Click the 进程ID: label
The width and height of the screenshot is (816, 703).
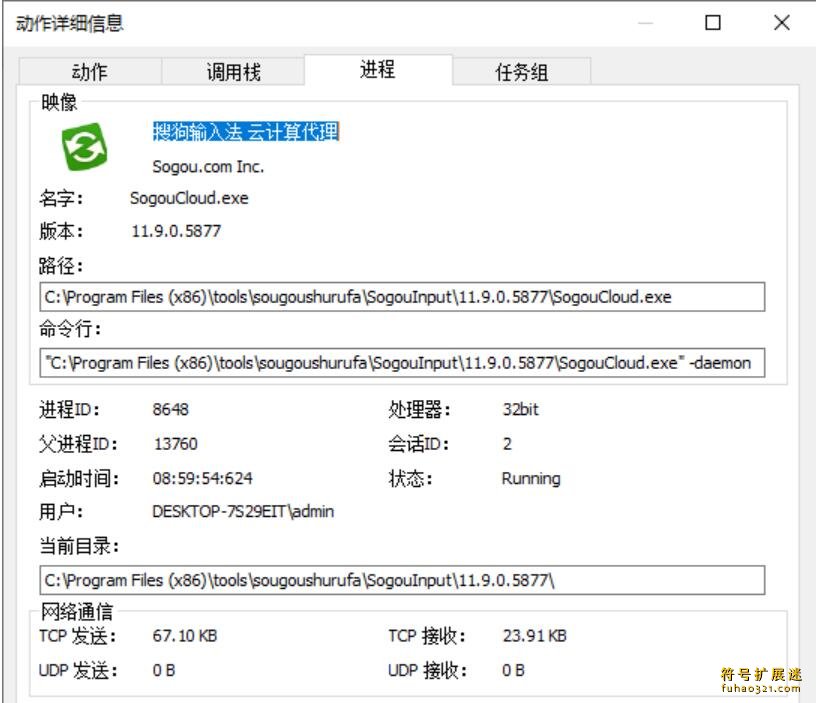point(69,410)
